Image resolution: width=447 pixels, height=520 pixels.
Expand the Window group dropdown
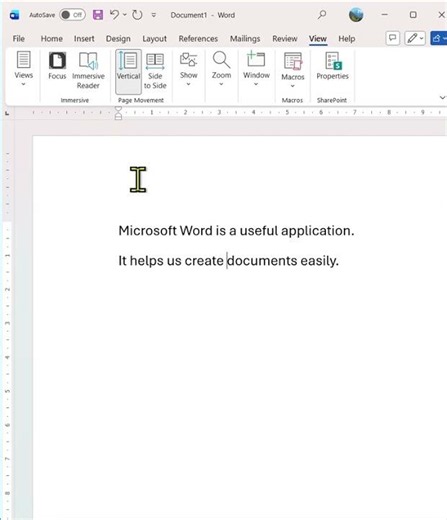[x=256, y=69]
